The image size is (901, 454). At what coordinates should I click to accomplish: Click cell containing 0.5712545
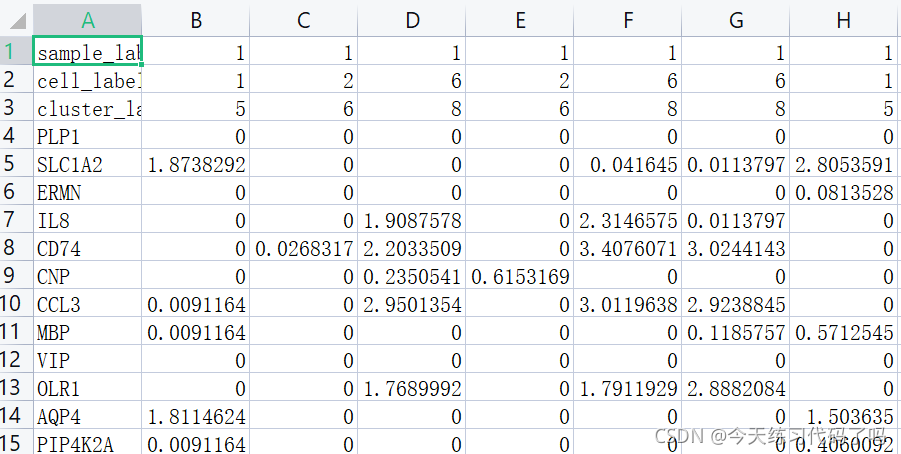click(x=845, y=331)
